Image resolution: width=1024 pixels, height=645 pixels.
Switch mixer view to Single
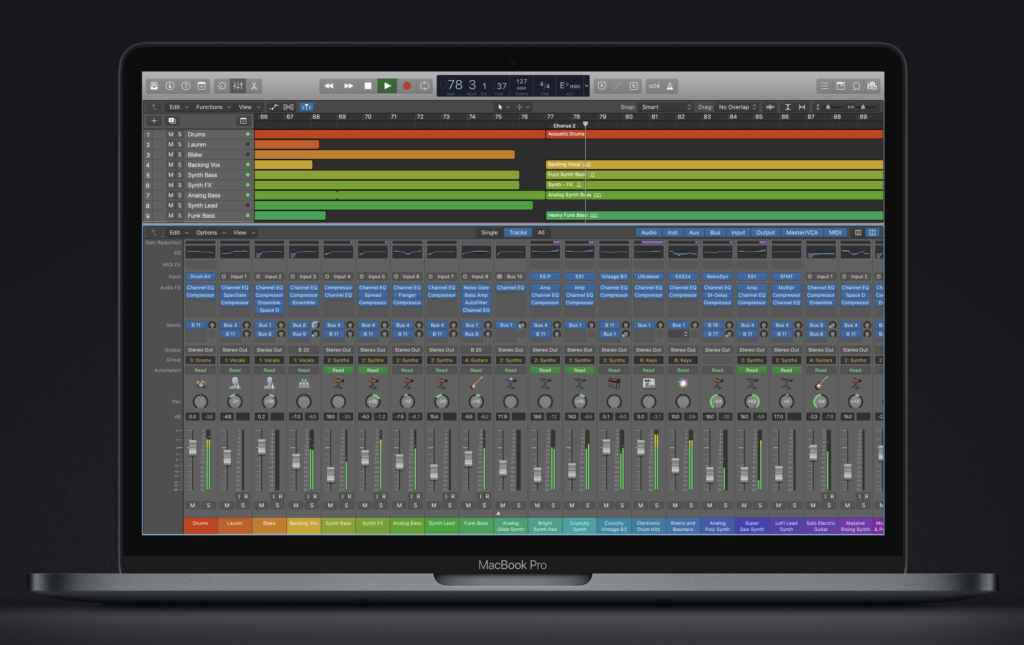pos(489,232)
